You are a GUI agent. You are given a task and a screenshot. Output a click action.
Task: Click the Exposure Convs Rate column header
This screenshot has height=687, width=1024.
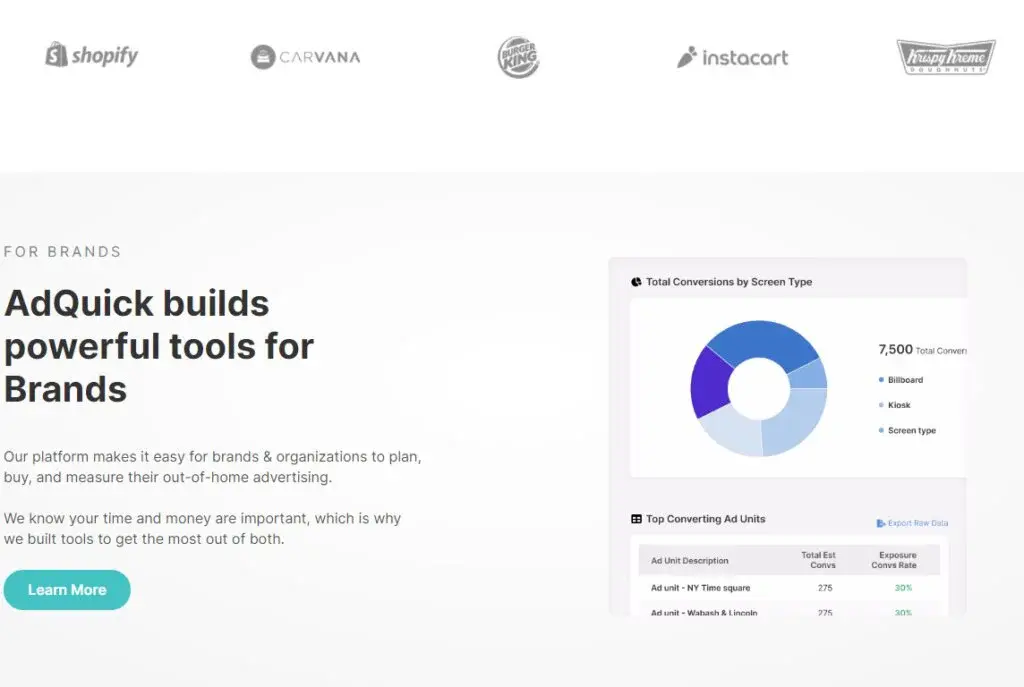(x=894, y=560)
